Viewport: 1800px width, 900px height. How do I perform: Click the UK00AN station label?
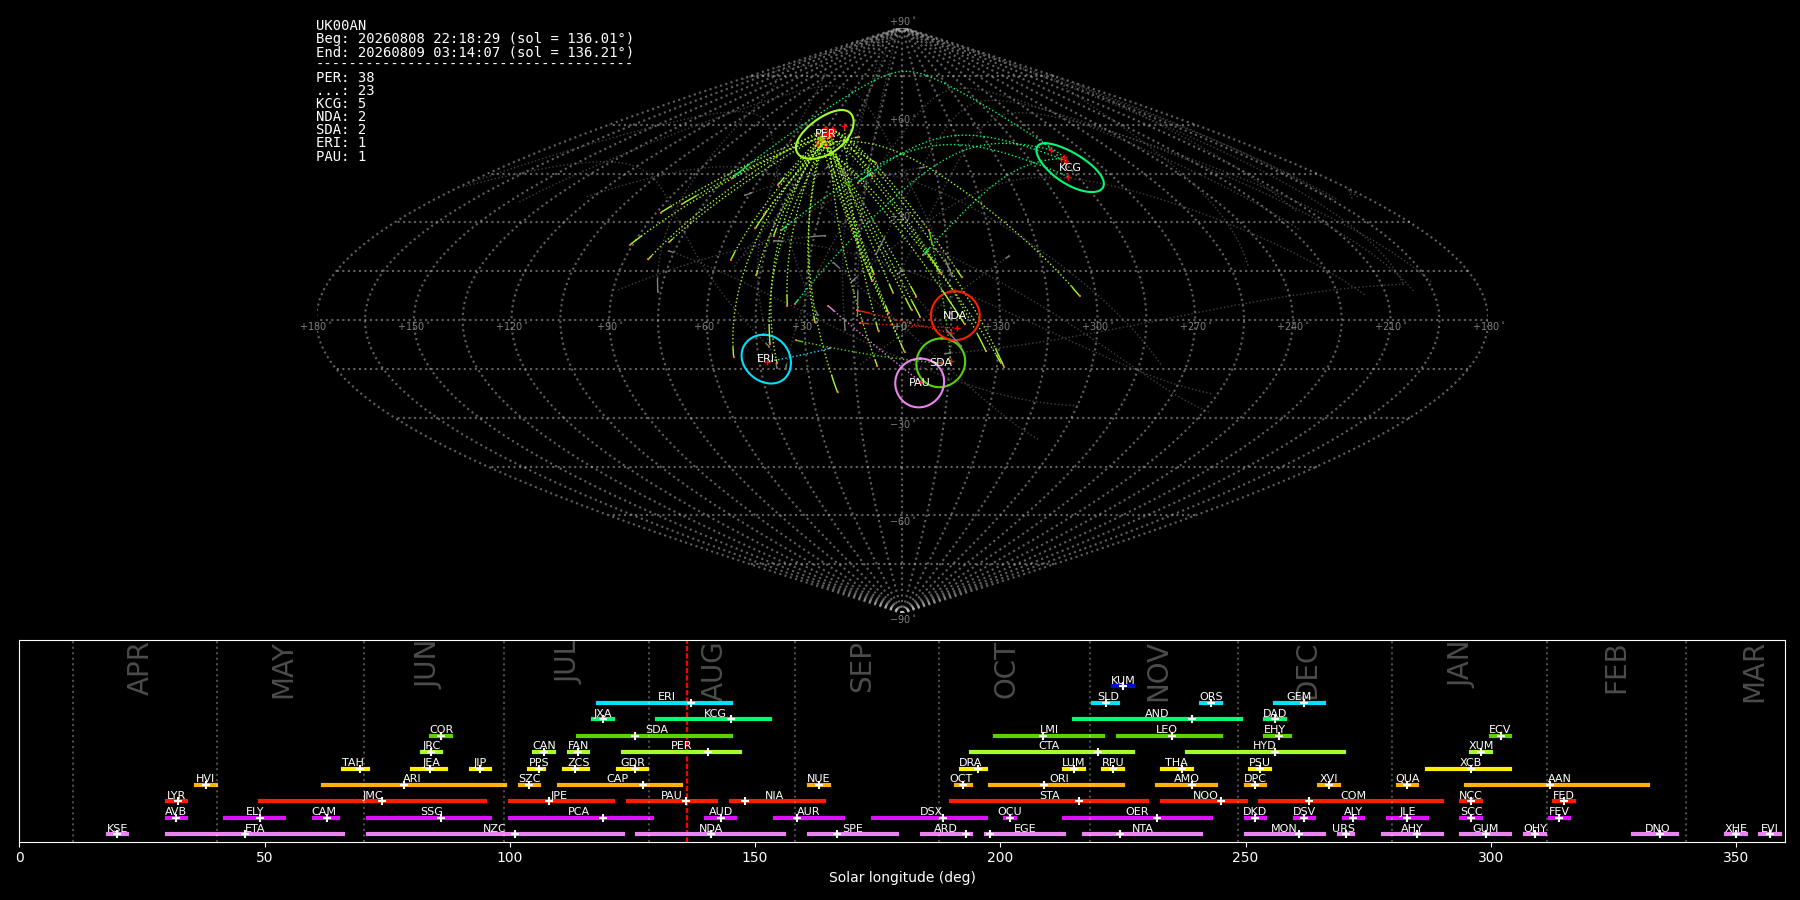coord(341,26)
